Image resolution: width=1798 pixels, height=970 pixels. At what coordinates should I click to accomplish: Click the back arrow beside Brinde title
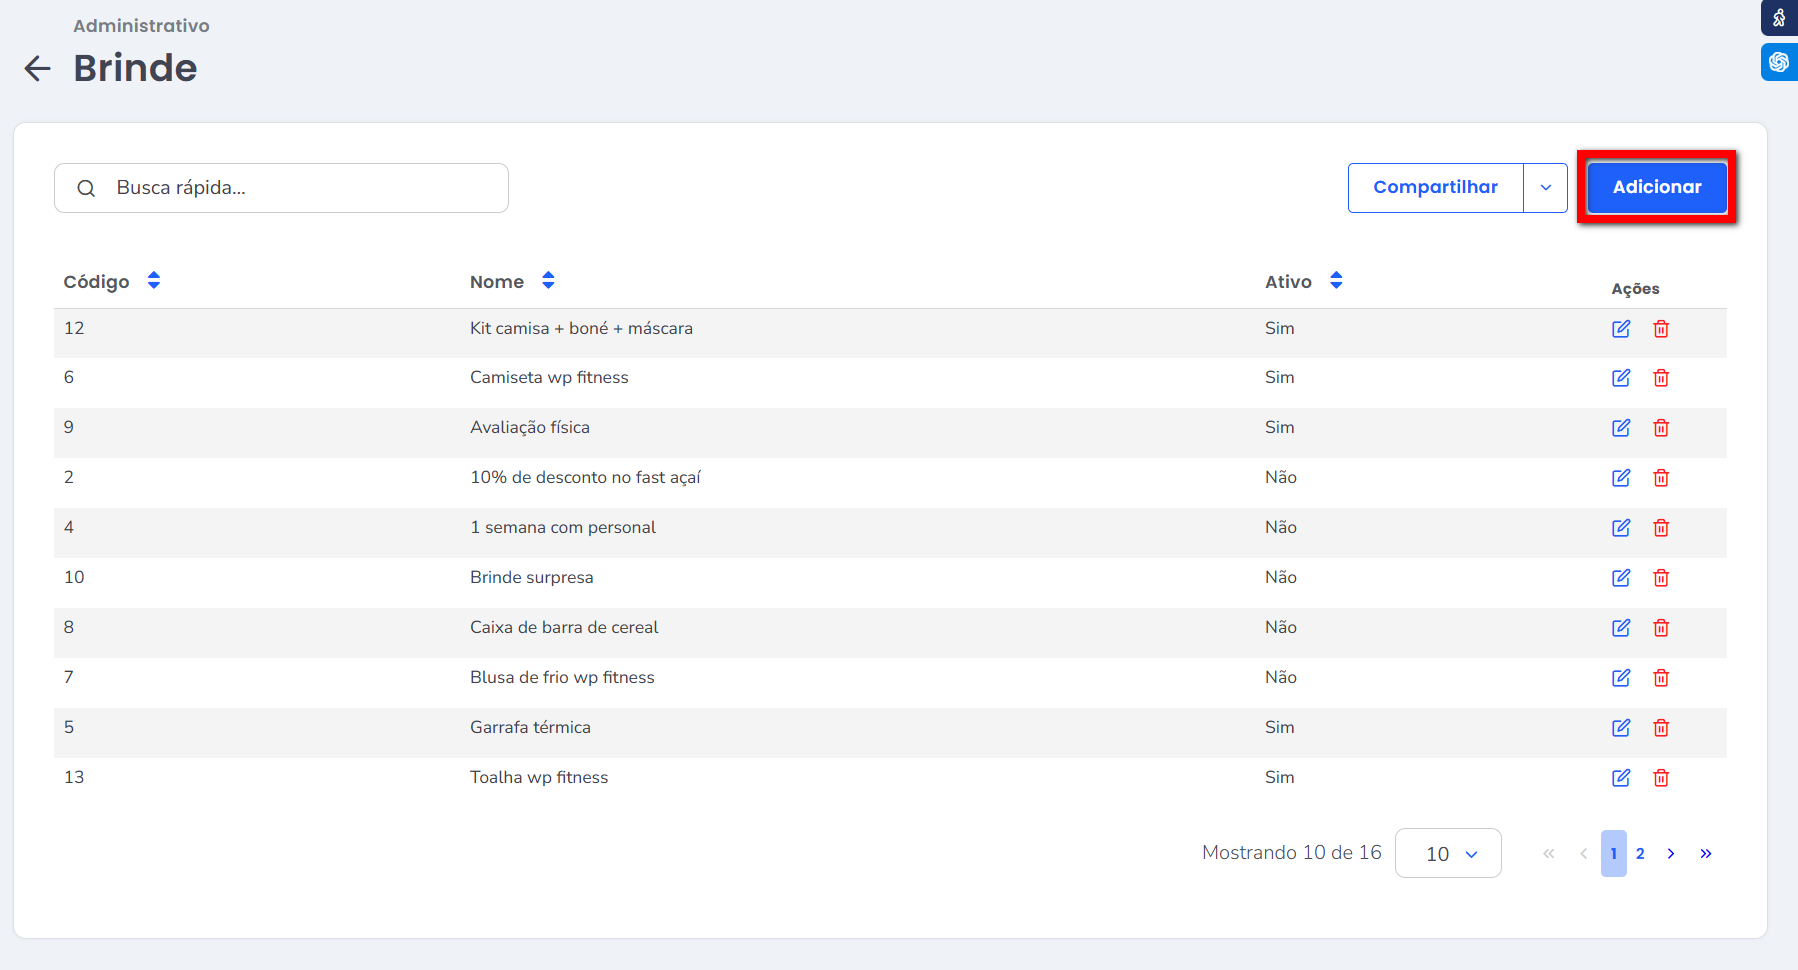(37, 69)
